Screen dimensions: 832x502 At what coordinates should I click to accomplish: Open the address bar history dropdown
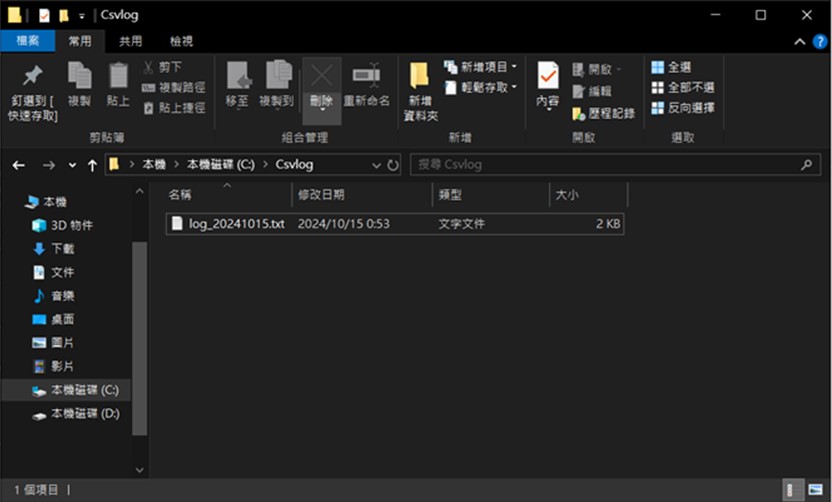pos(376,165)
